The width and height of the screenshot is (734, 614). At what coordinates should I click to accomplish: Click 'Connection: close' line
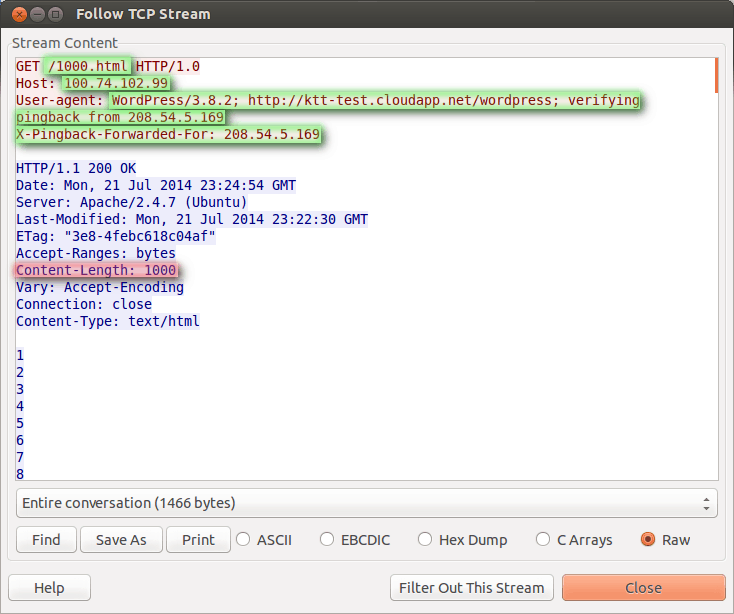point(84,304)
